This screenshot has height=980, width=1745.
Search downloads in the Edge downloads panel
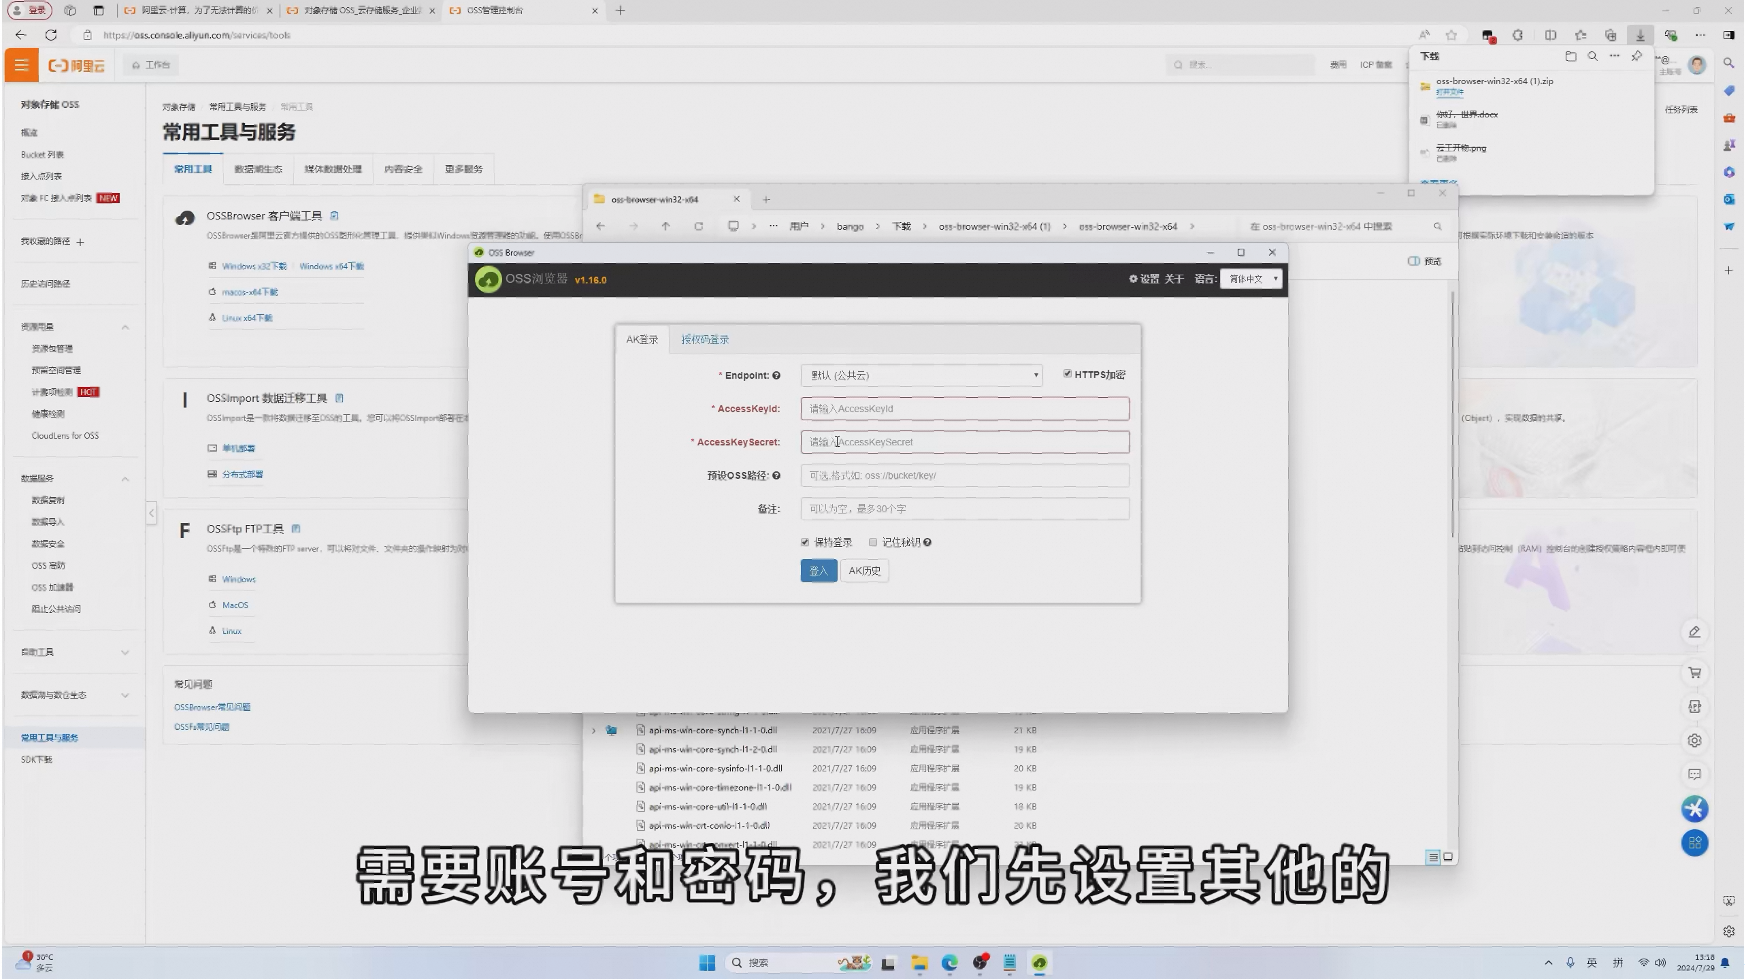[x=1592, y=56]
